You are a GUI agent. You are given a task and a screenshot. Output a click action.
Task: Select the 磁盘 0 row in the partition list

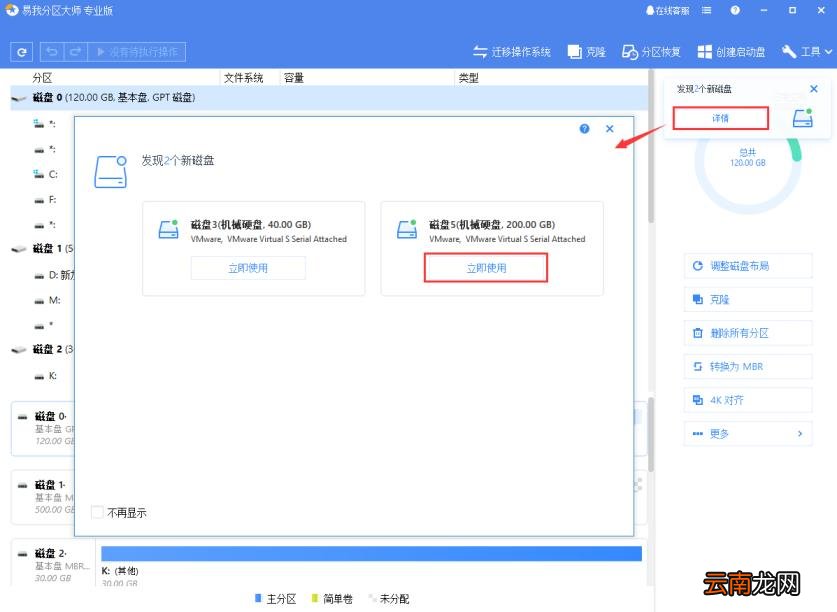pos(329,98)
